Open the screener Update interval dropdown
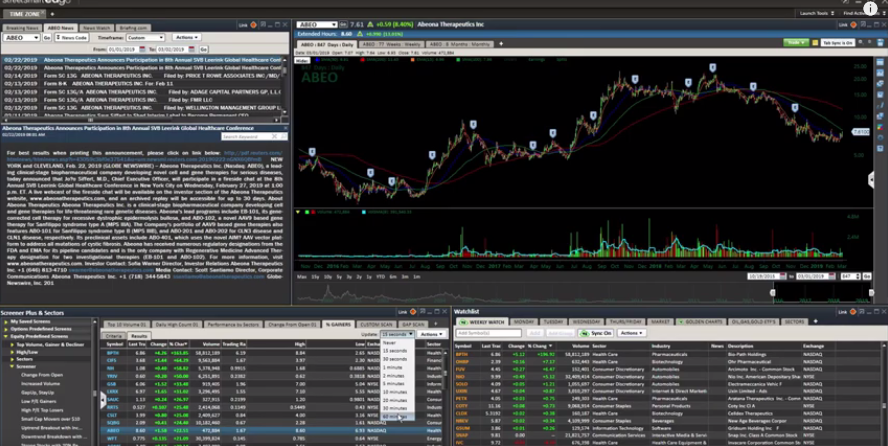This screenshot has height=446, width=888. click(397, 334)
